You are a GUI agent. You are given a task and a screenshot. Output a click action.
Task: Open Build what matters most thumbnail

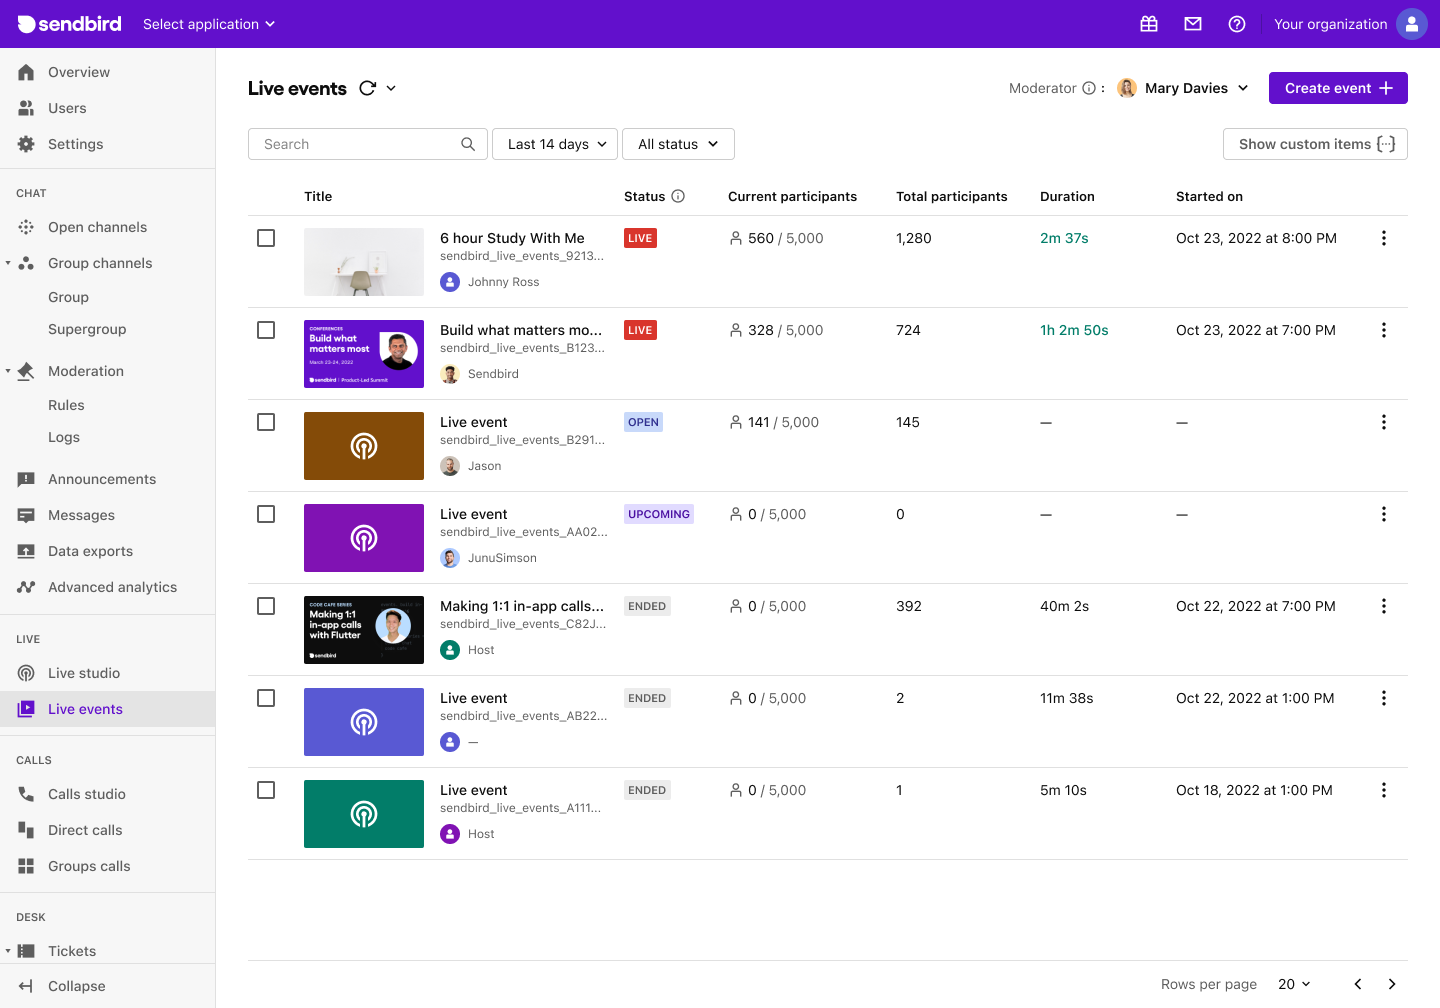point(364,354)
